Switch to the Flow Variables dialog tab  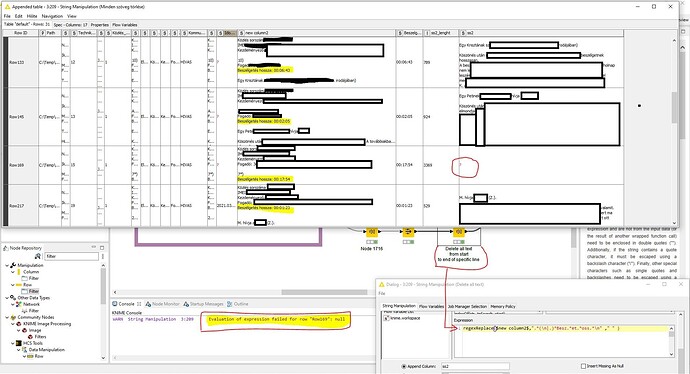[x=431, y=306]
